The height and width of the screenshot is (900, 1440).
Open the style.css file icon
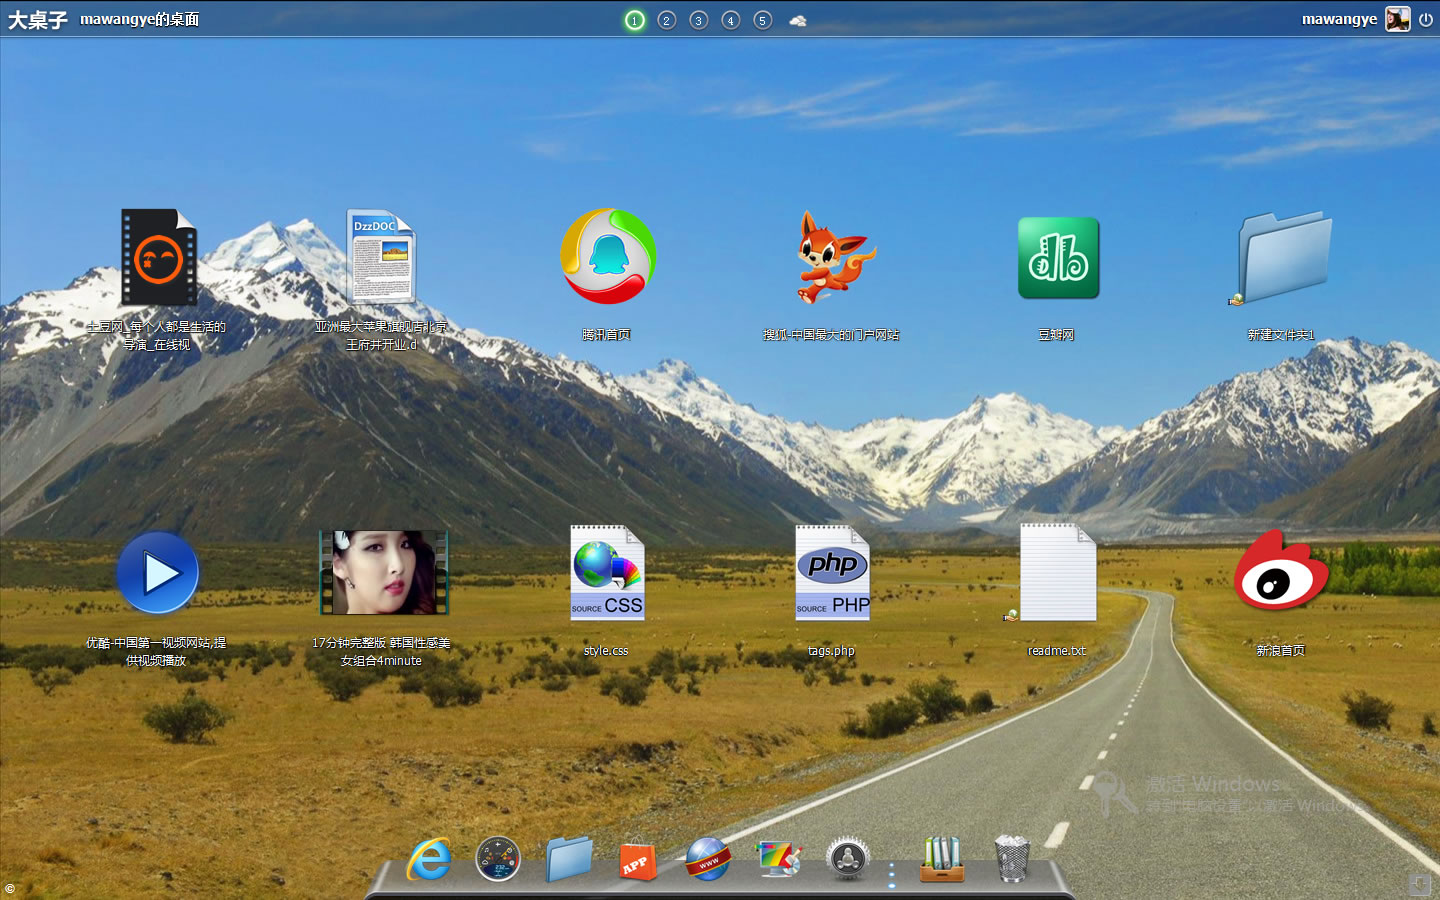pyautogui.click(x=607, y=573)
